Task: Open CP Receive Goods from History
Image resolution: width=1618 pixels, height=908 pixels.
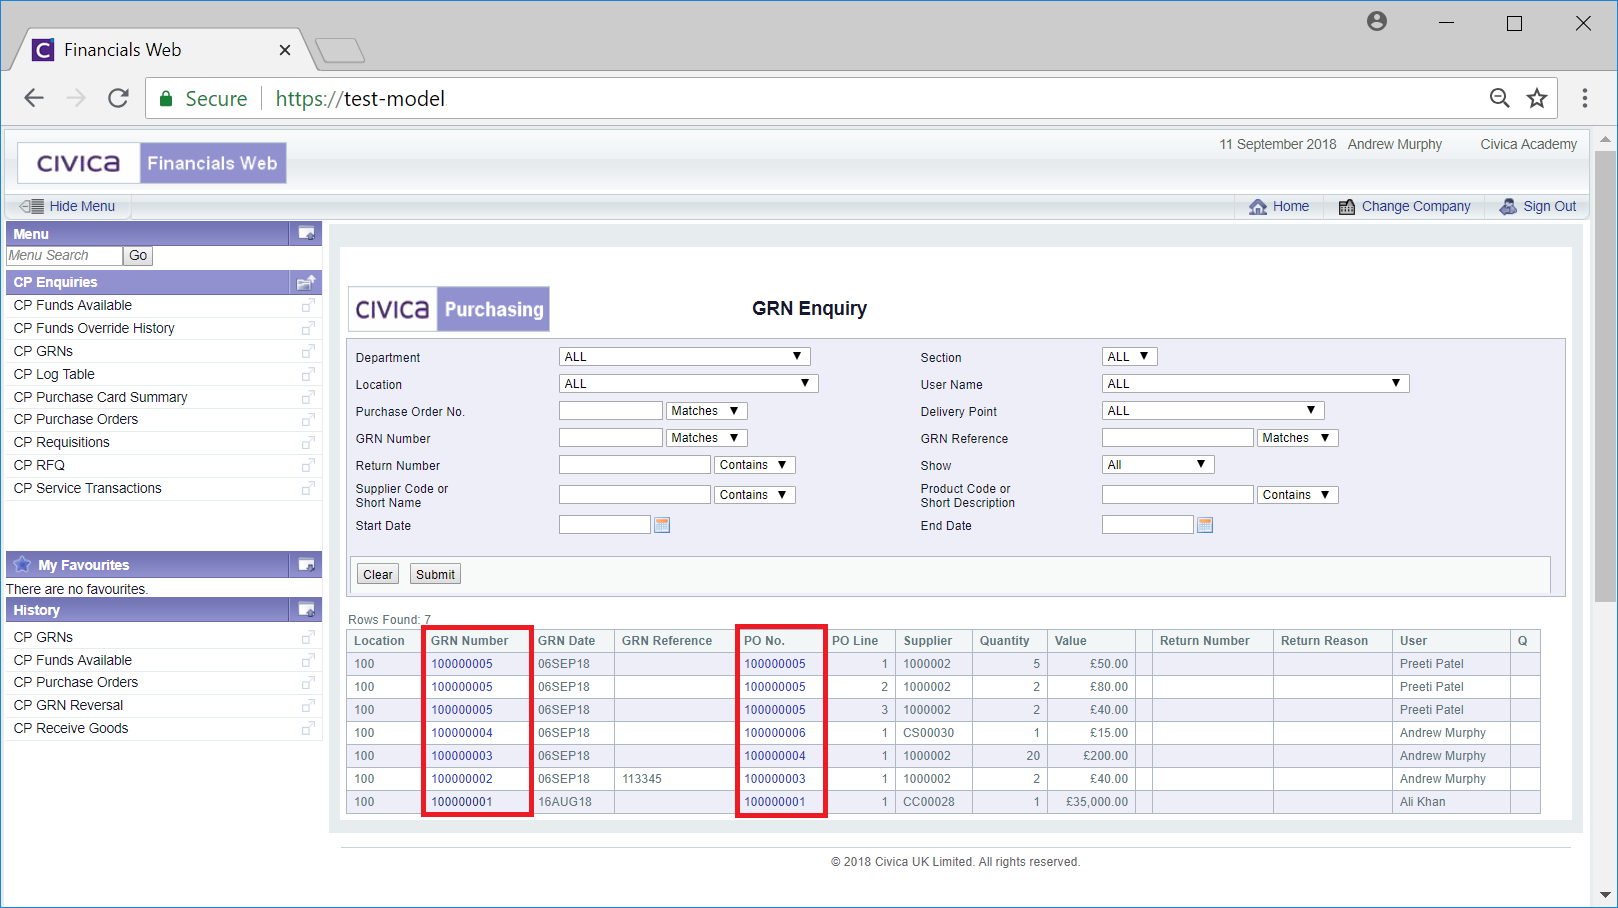Action: 71,728
